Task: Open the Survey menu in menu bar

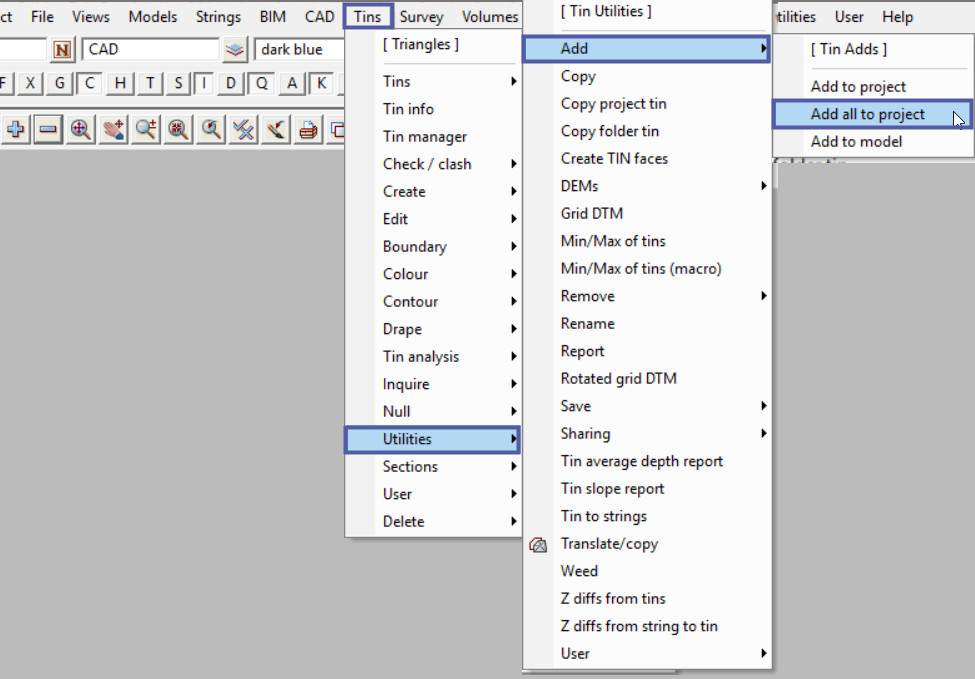Action: tap(421, 17)
